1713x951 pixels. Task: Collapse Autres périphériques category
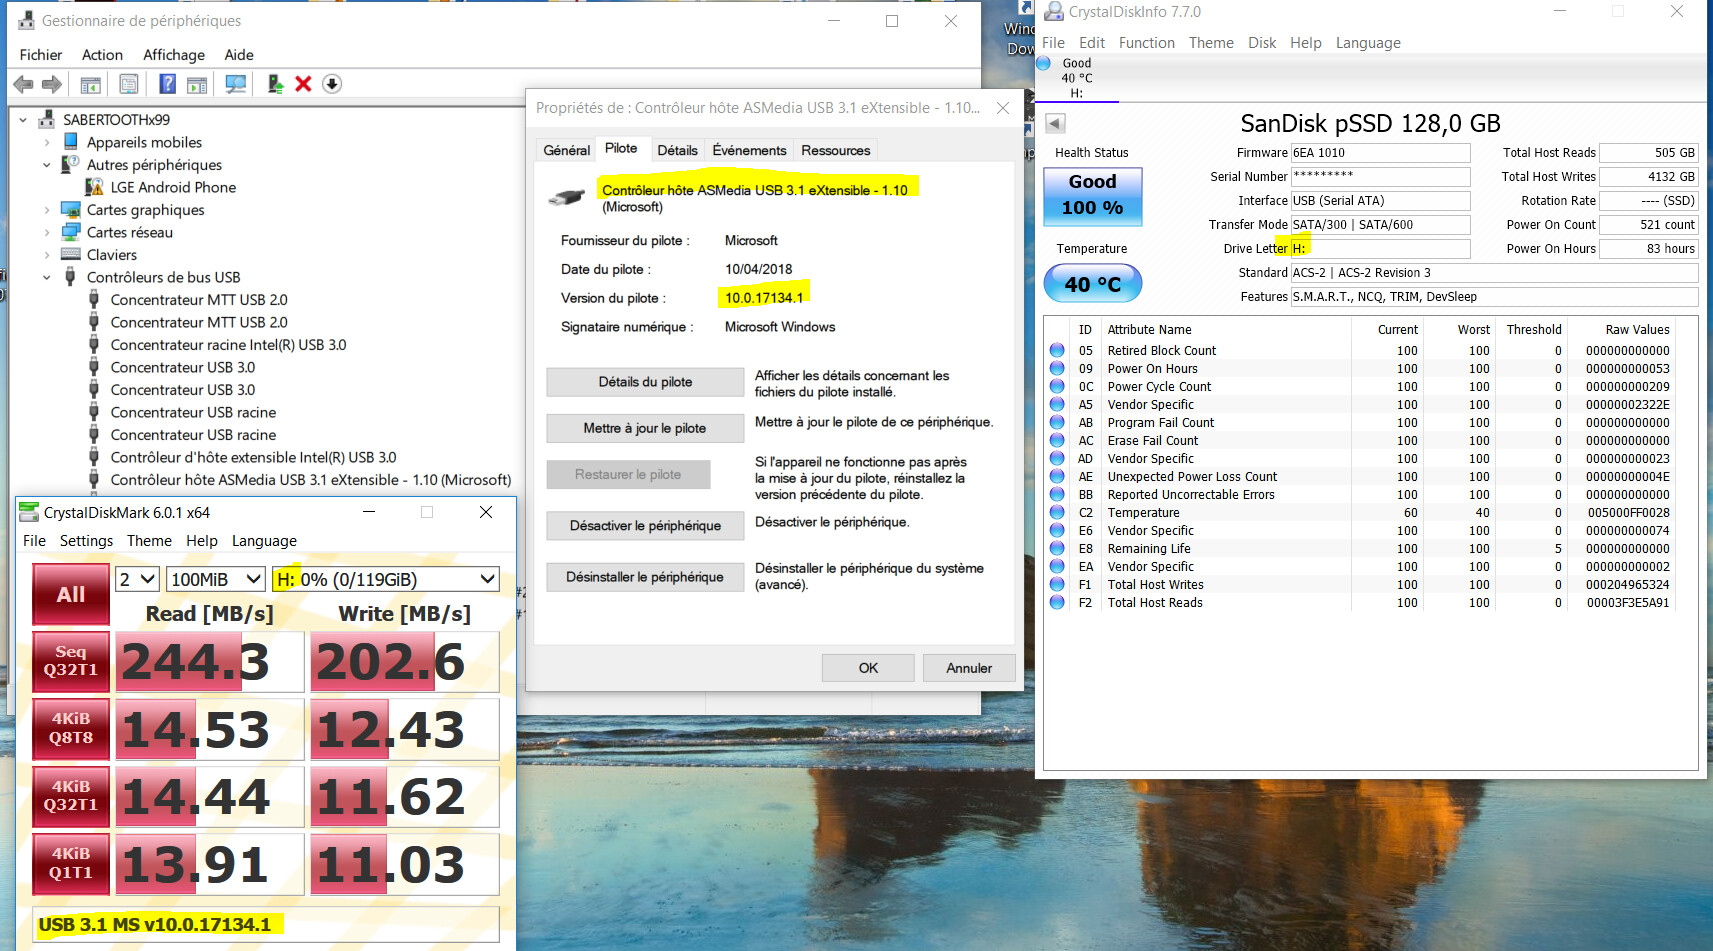click(47, 165)
